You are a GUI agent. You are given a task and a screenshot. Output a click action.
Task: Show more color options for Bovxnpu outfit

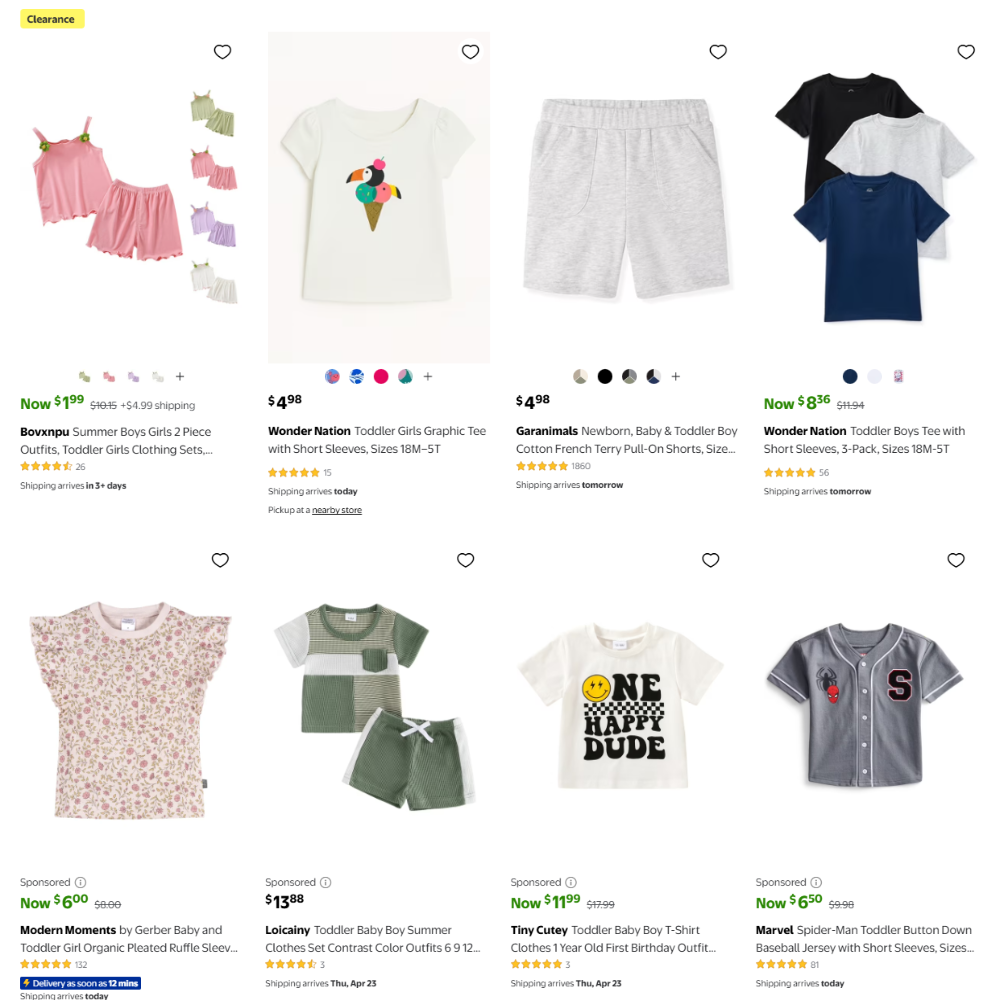(x=180, y=377)
